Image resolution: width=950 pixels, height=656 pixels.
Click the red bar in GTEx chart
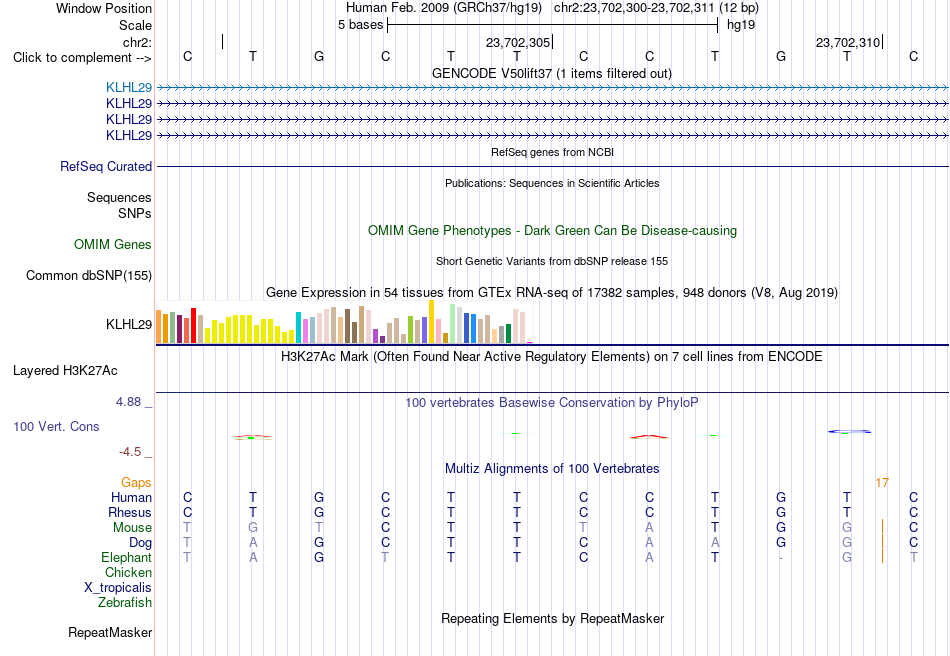pos(193,326)
